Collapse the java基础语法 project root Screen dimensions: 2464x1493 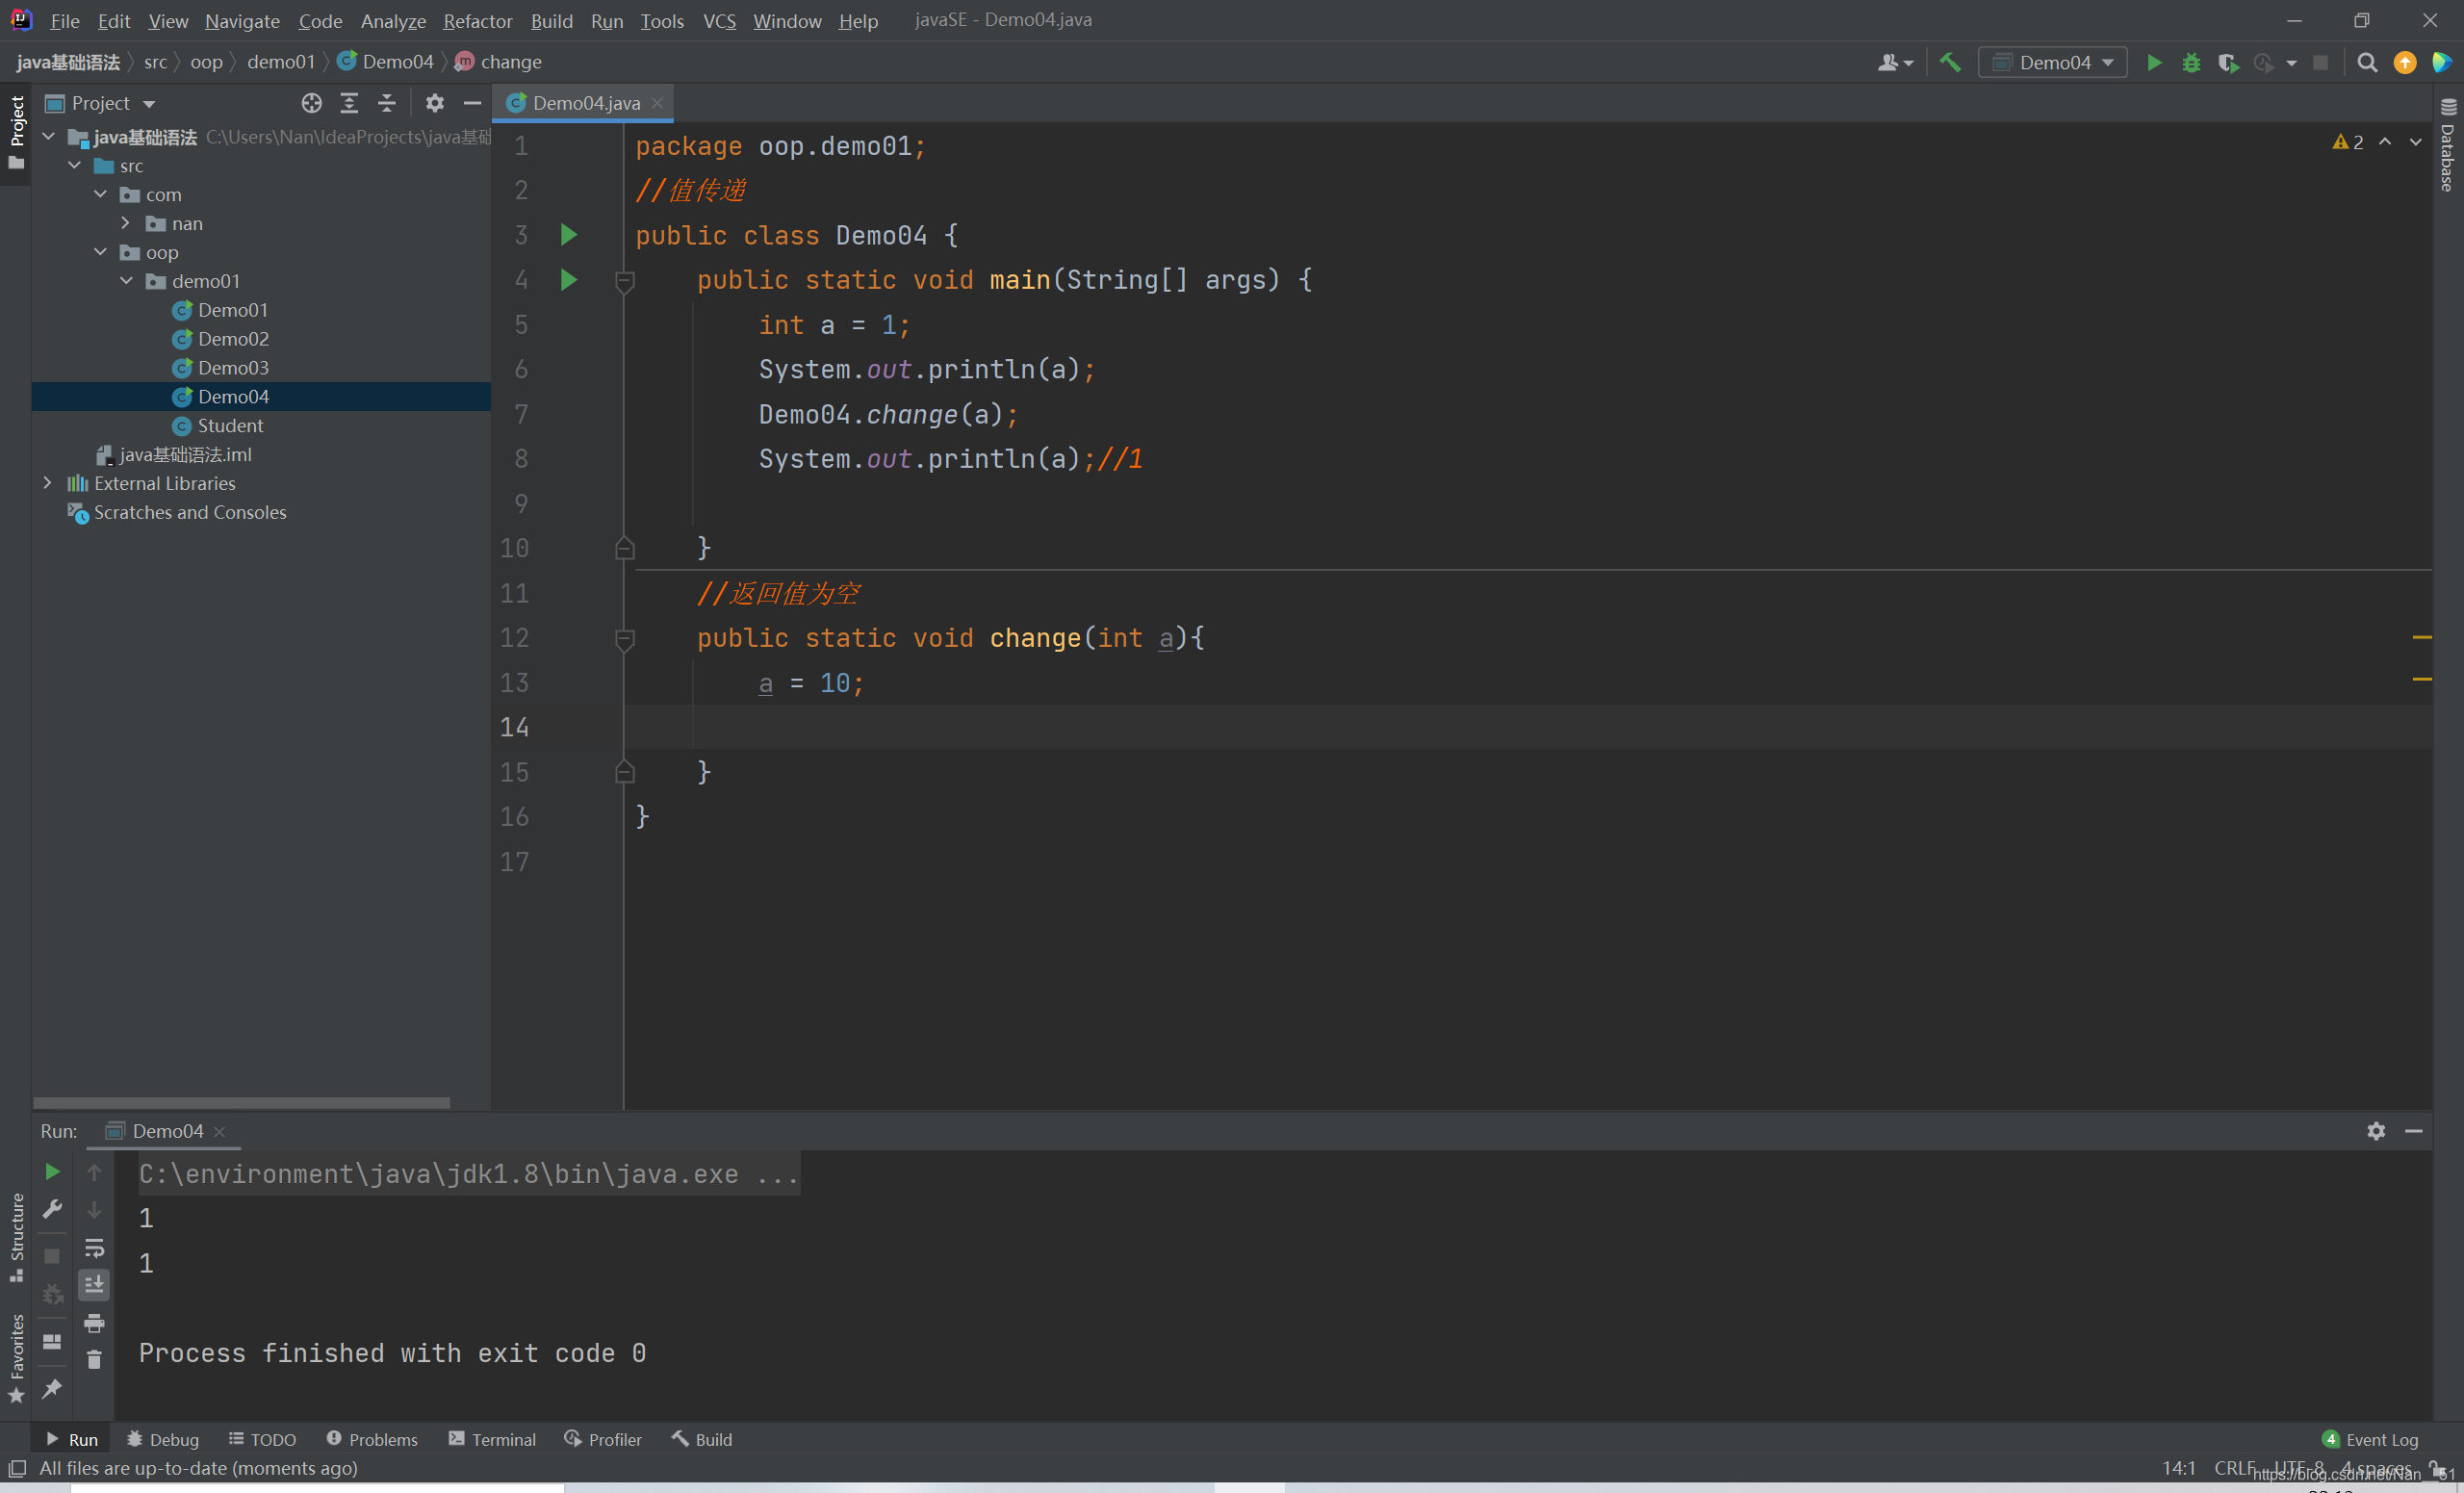(48, 136)
